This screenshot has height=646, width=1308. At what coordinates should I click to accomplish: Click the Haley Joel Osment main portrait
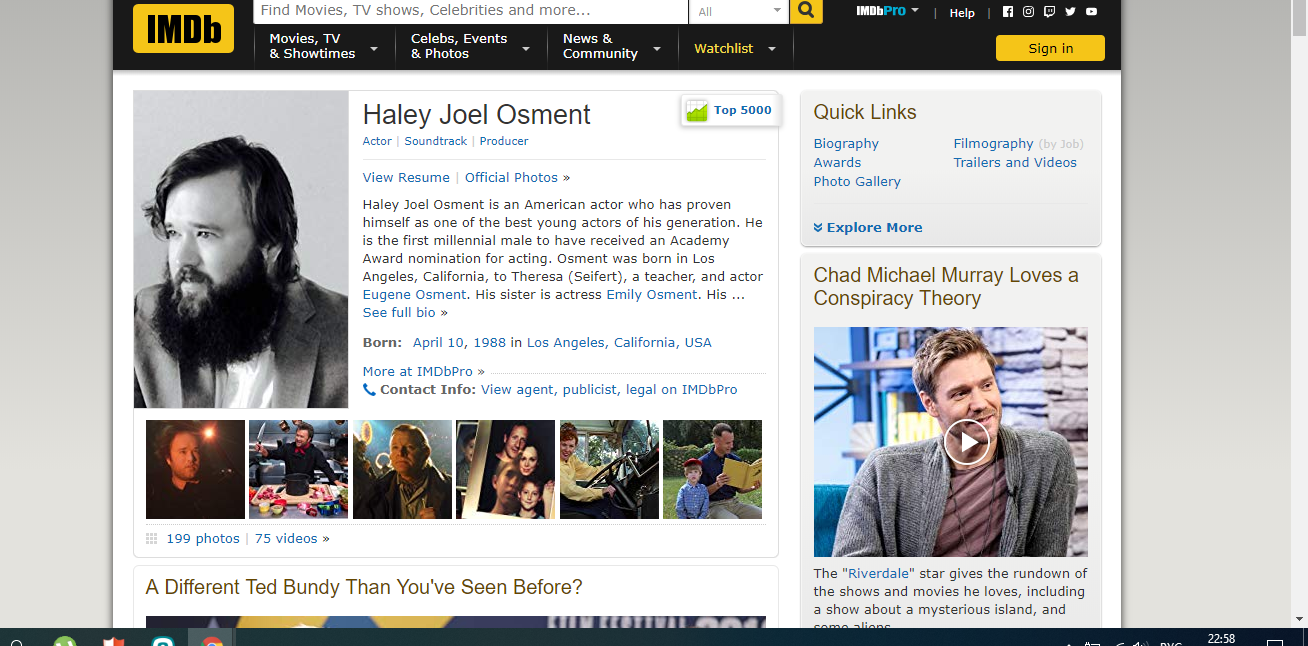pyautogui.click(x=241, y=250)
